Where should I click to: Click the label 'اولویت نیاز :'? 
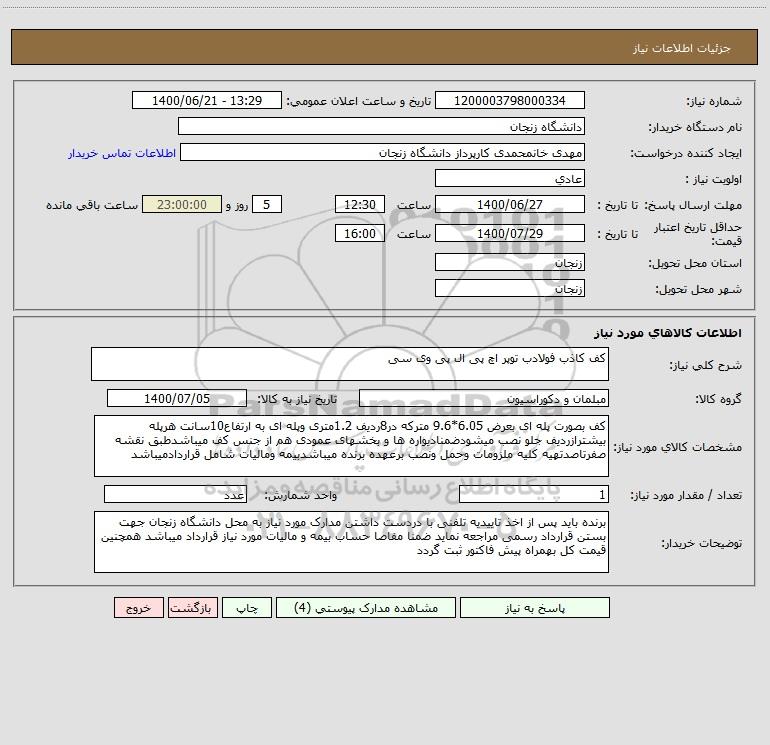[714, 179]
